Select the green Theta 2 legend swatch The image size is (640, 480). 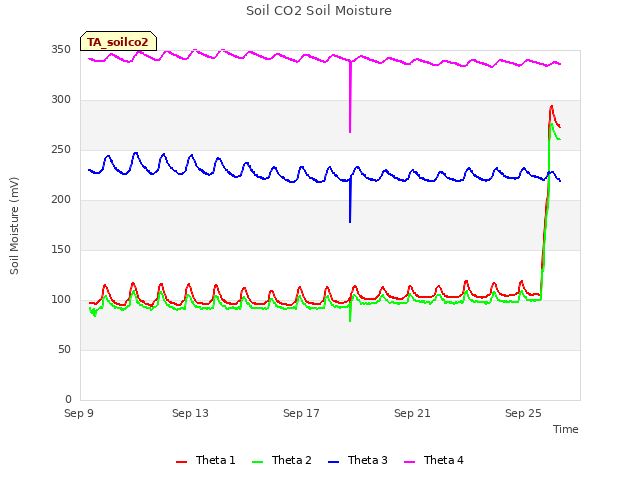pyautogui.click(x=258, y=462)
